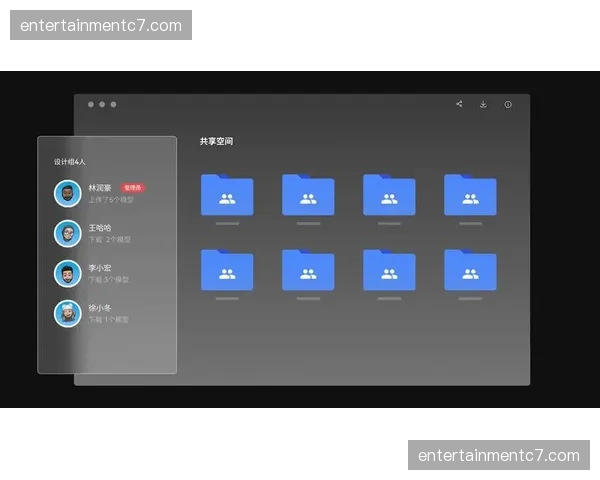Open the third shared folder in the top row
600x480 pixels.
(389, 196)
